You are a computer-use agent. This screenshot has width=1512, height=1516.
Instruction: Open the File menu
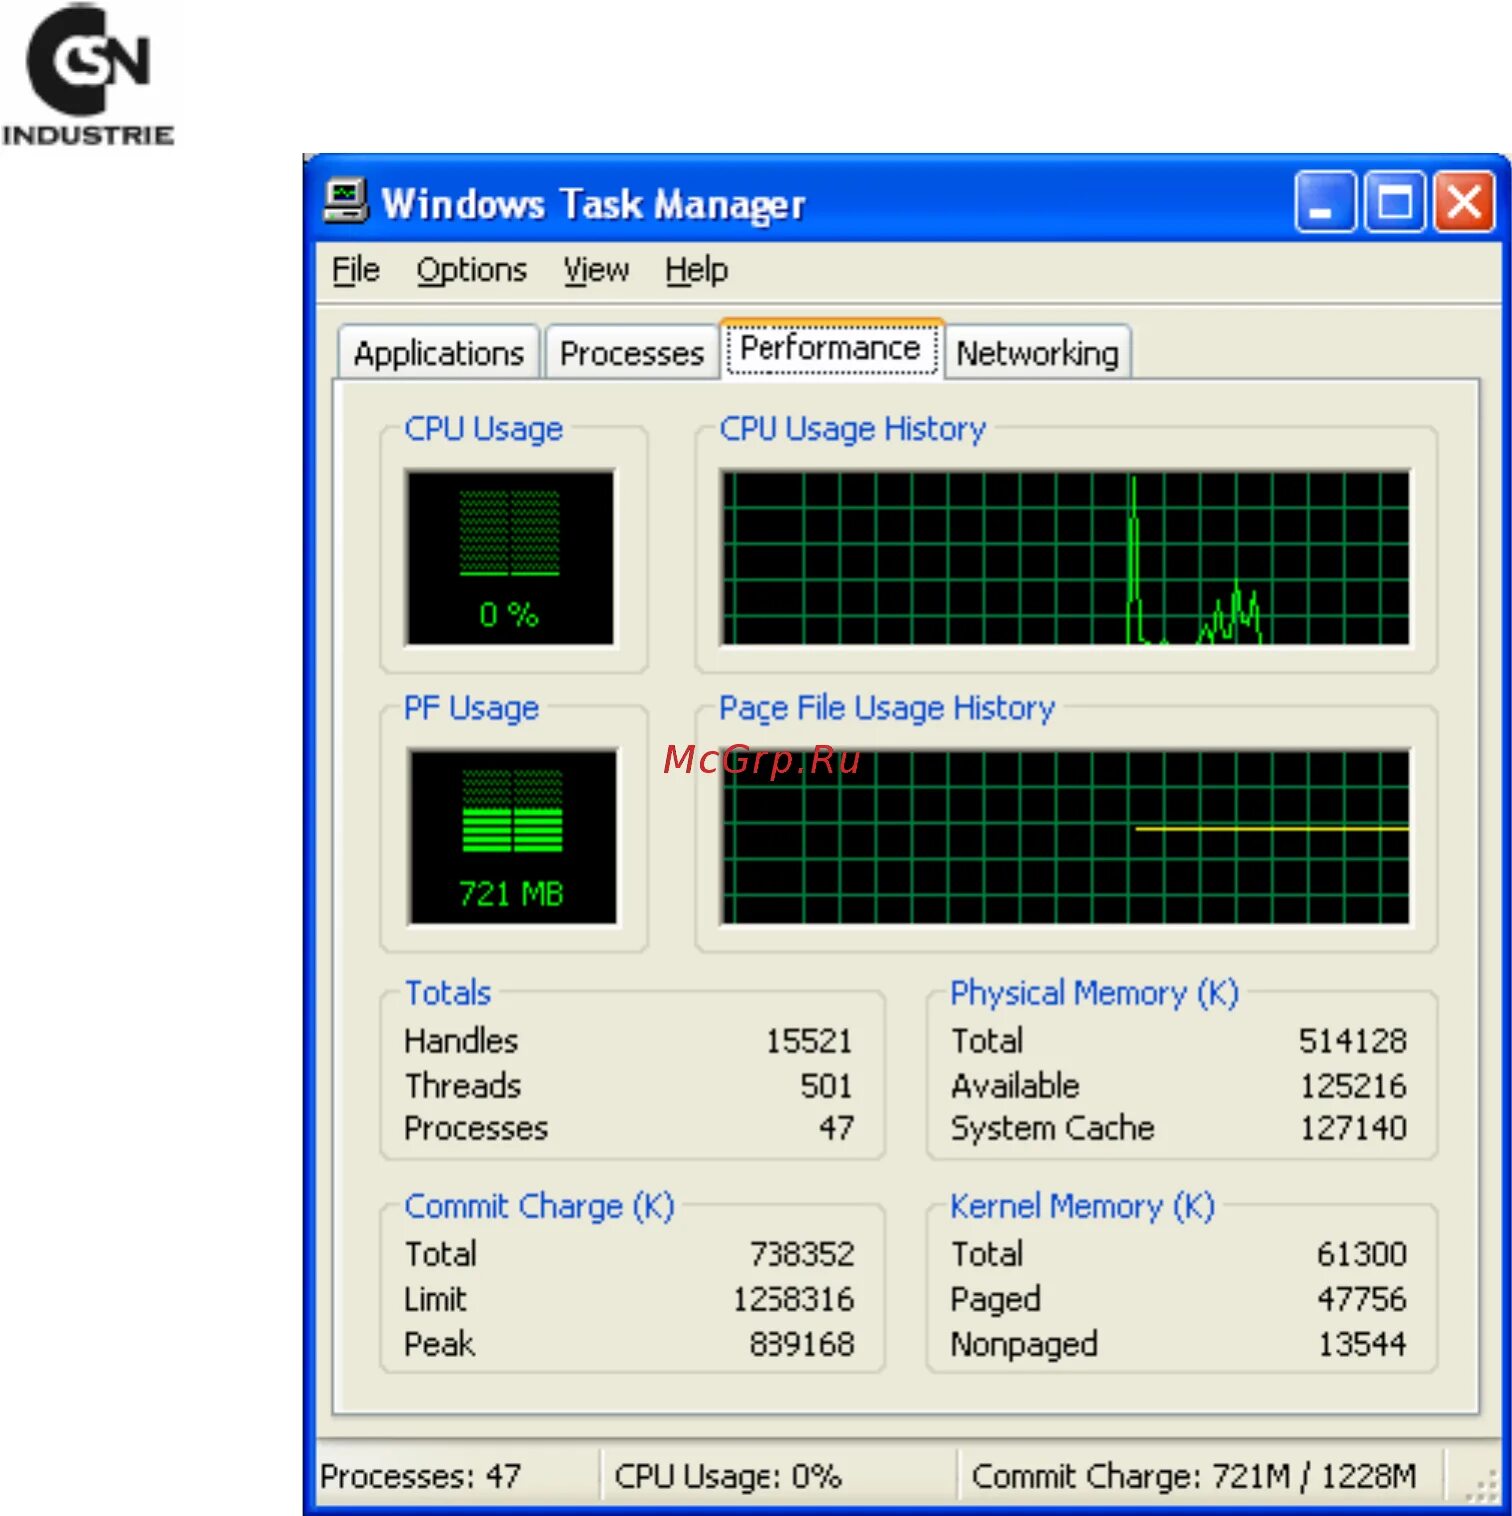[x=355, y=270]
